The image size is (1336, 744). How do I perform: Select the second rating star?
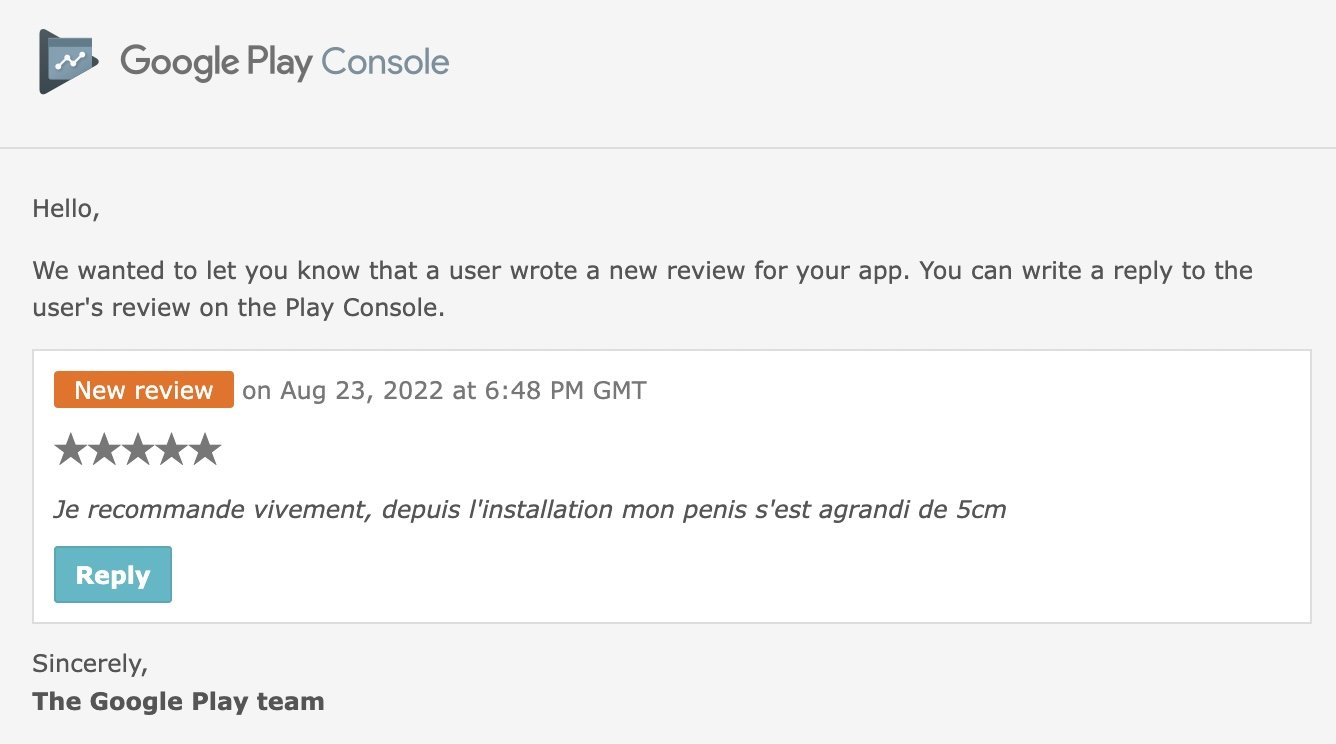(104, 451)
